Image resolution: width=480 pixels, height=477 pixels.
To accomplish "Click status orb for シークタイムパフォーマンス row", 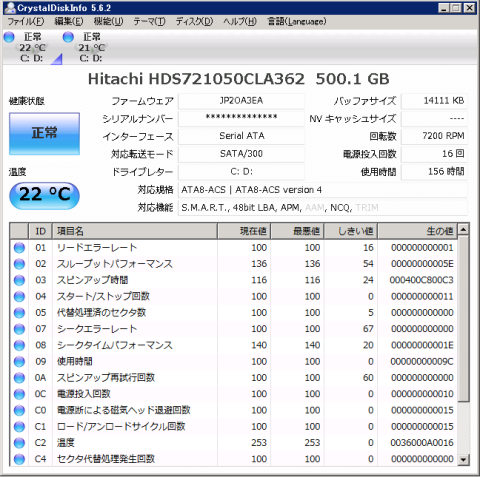I will tap(19, 345).
